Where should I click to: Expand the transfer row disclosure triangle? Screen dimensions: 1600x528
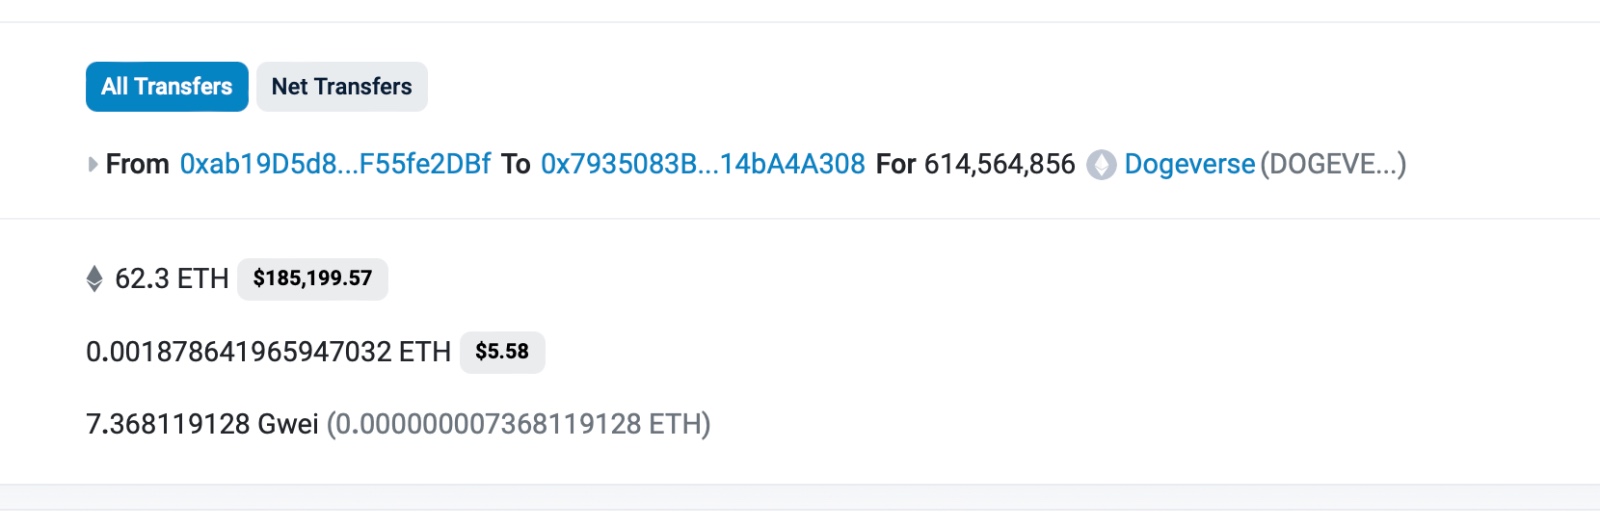pyautogui.click(x=93, y=164)
